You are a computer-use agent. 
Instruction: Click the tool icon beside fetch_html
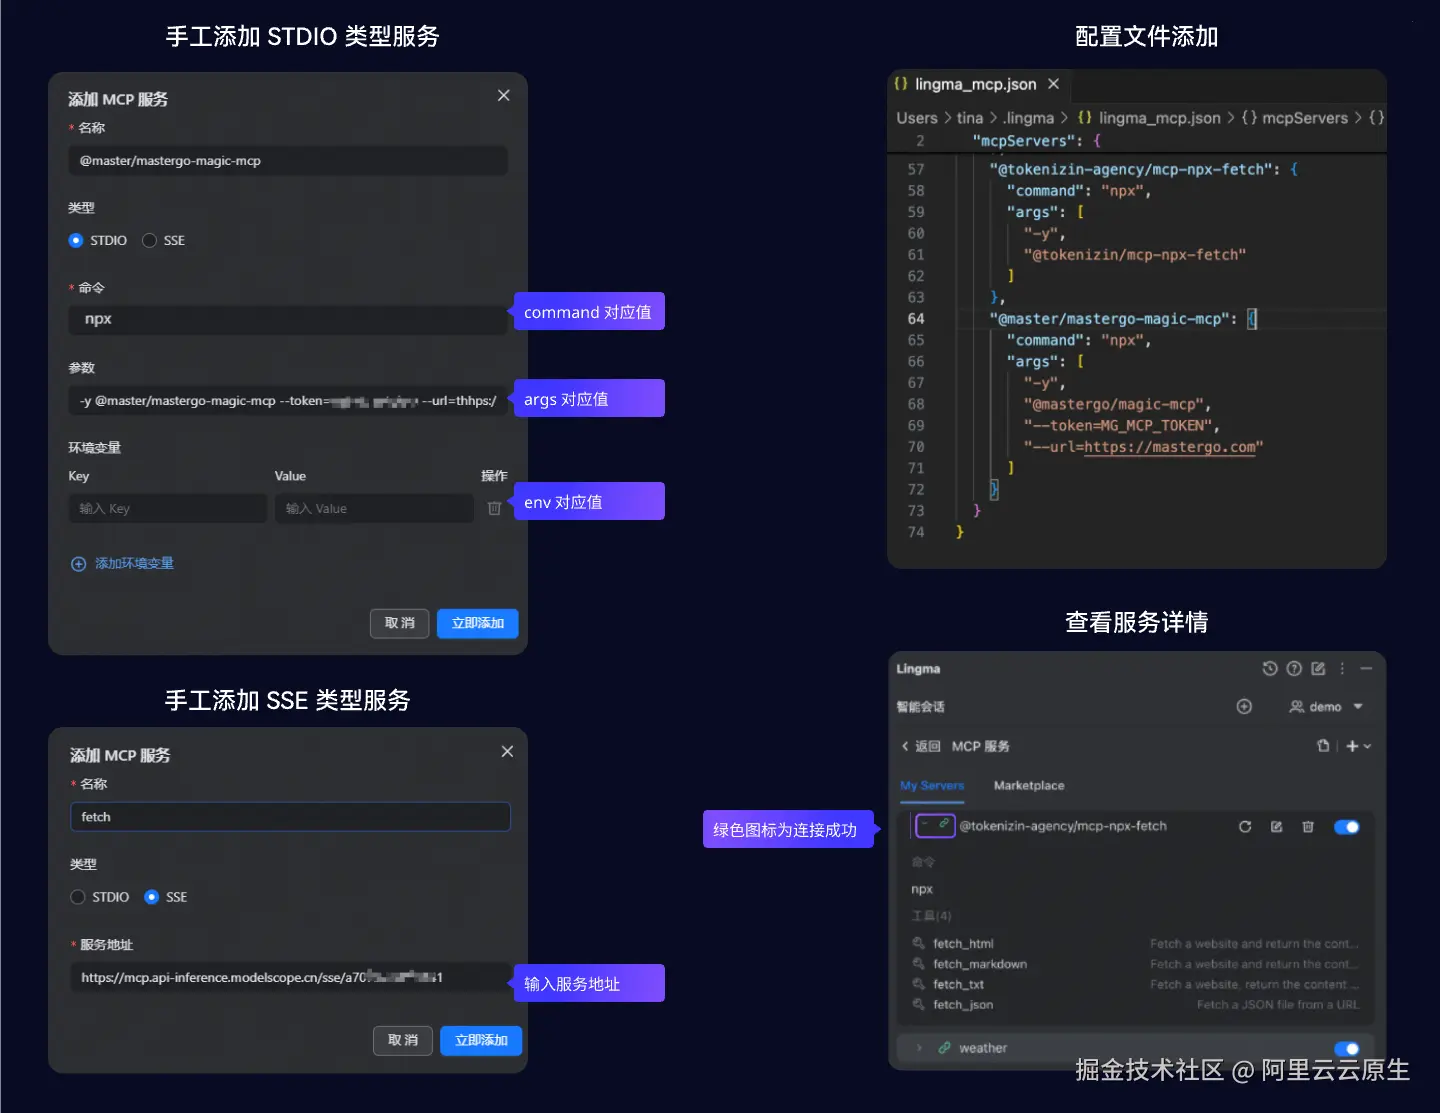(918, 943)
